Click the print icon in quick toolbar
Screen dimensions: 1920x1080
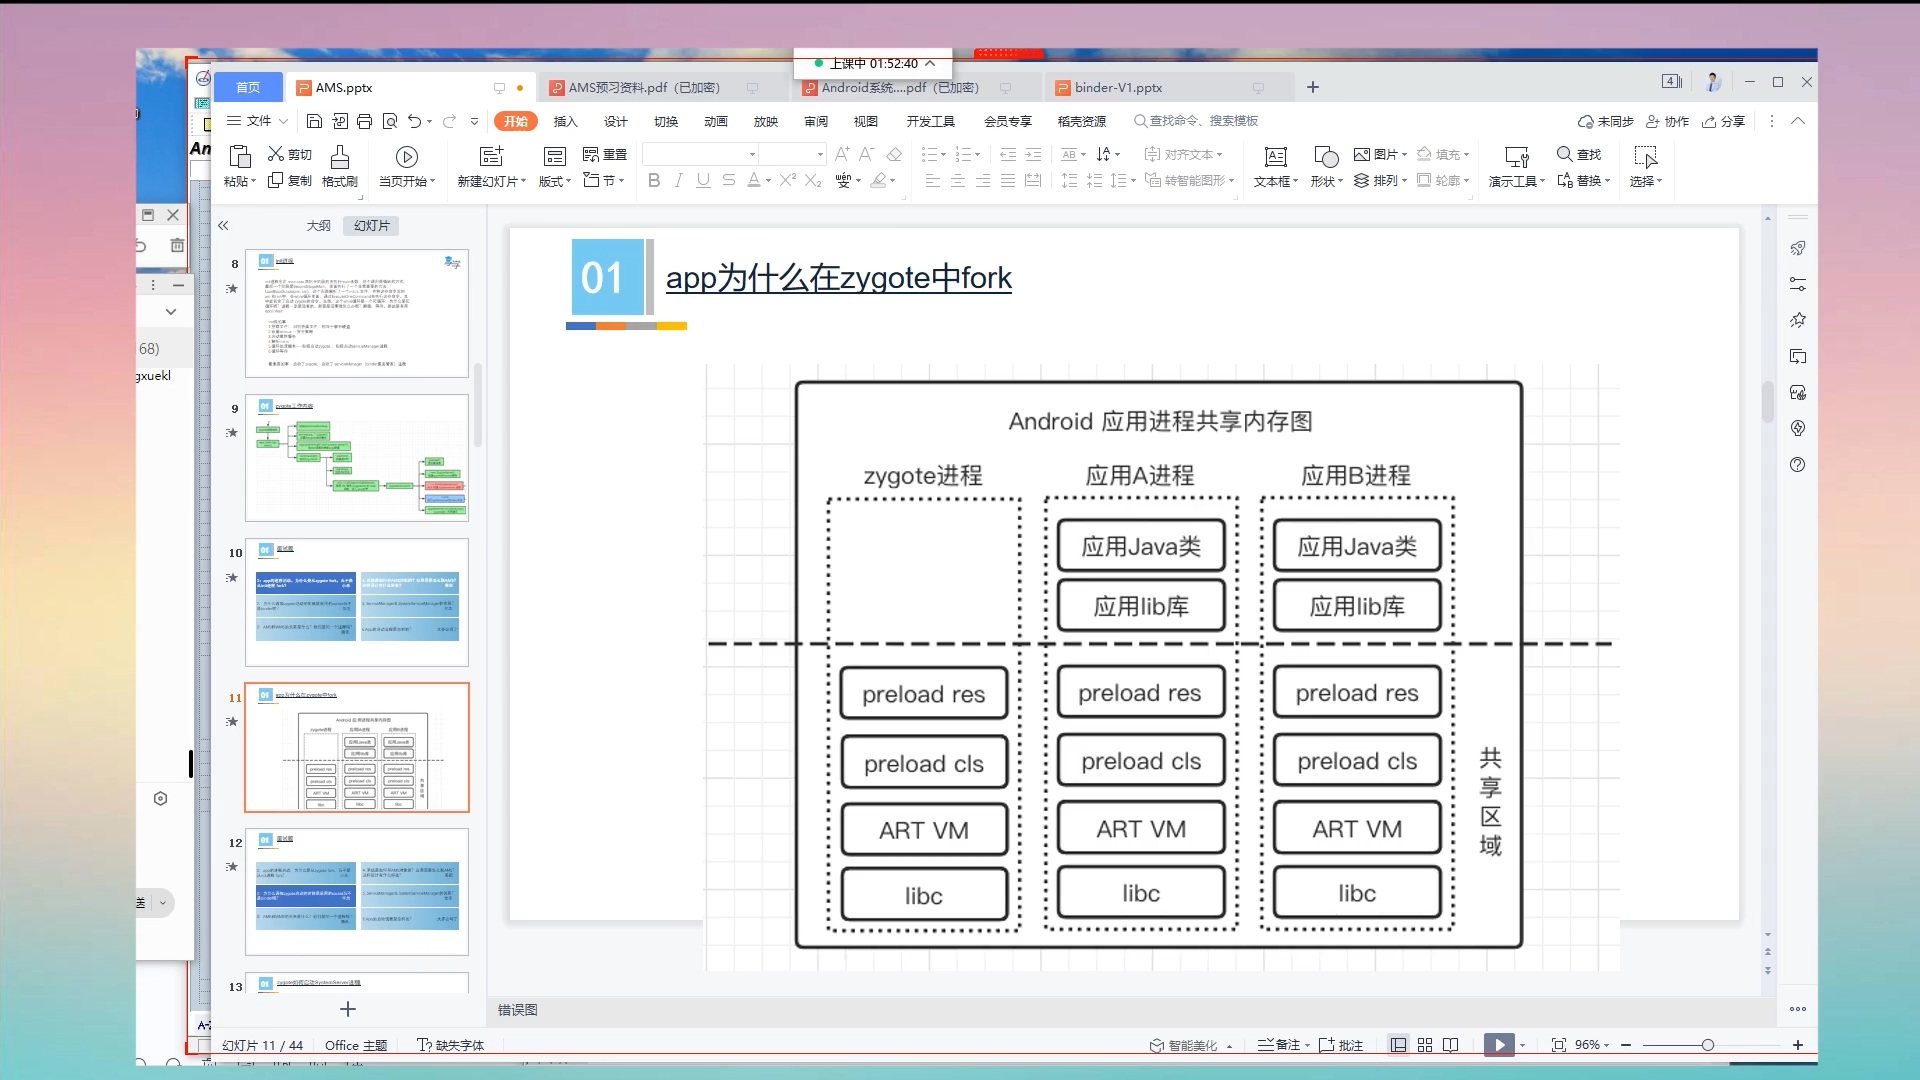coord(364,121)
